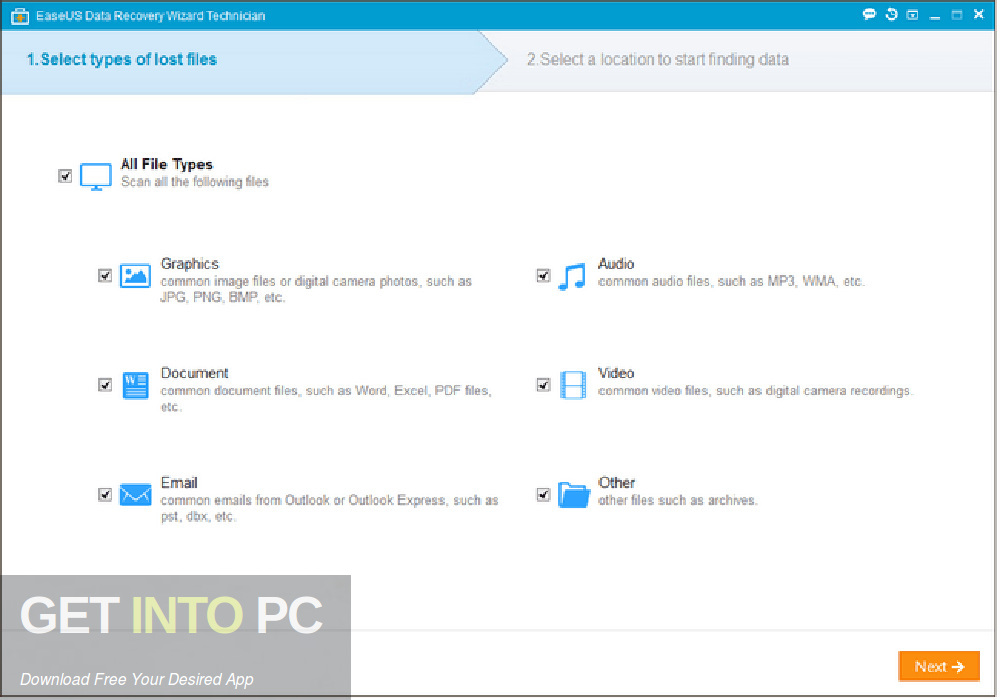Image resolution: width=1000 pixels, height=700 pixels.
Task: Toggle the Email checkbox
Action: tap(105, 495)
